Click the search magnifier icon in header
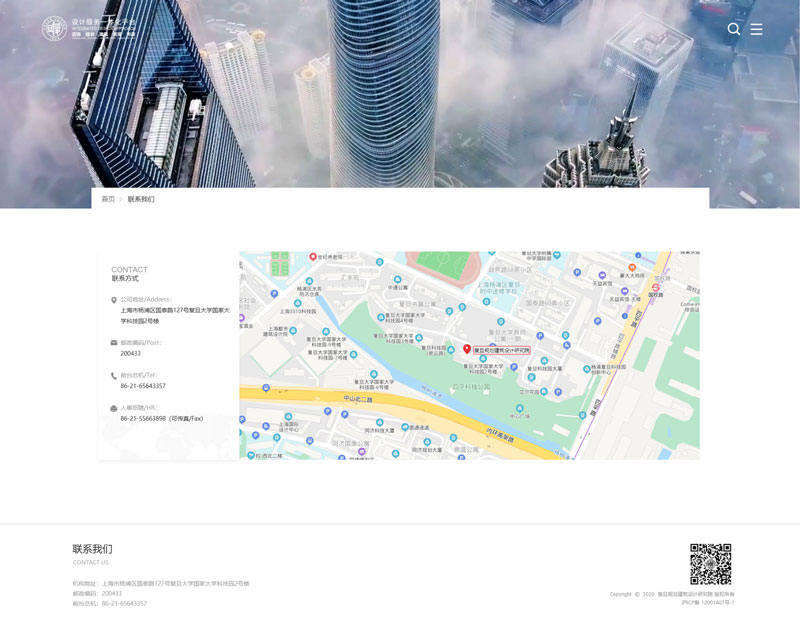The height and width of the screenshot is (635, 800). tap(734, 29)
